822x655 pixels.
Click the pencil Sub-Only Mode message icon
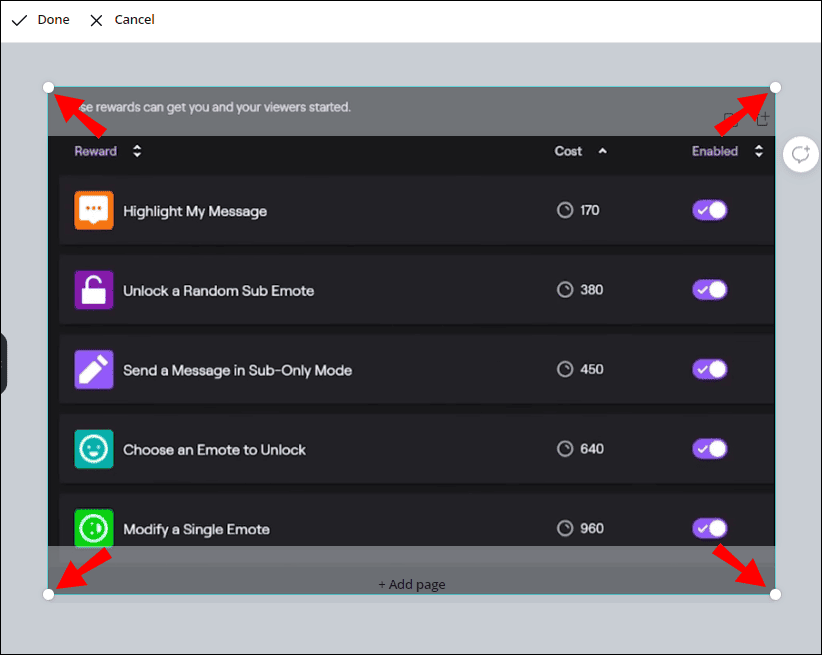pos(94,369)
